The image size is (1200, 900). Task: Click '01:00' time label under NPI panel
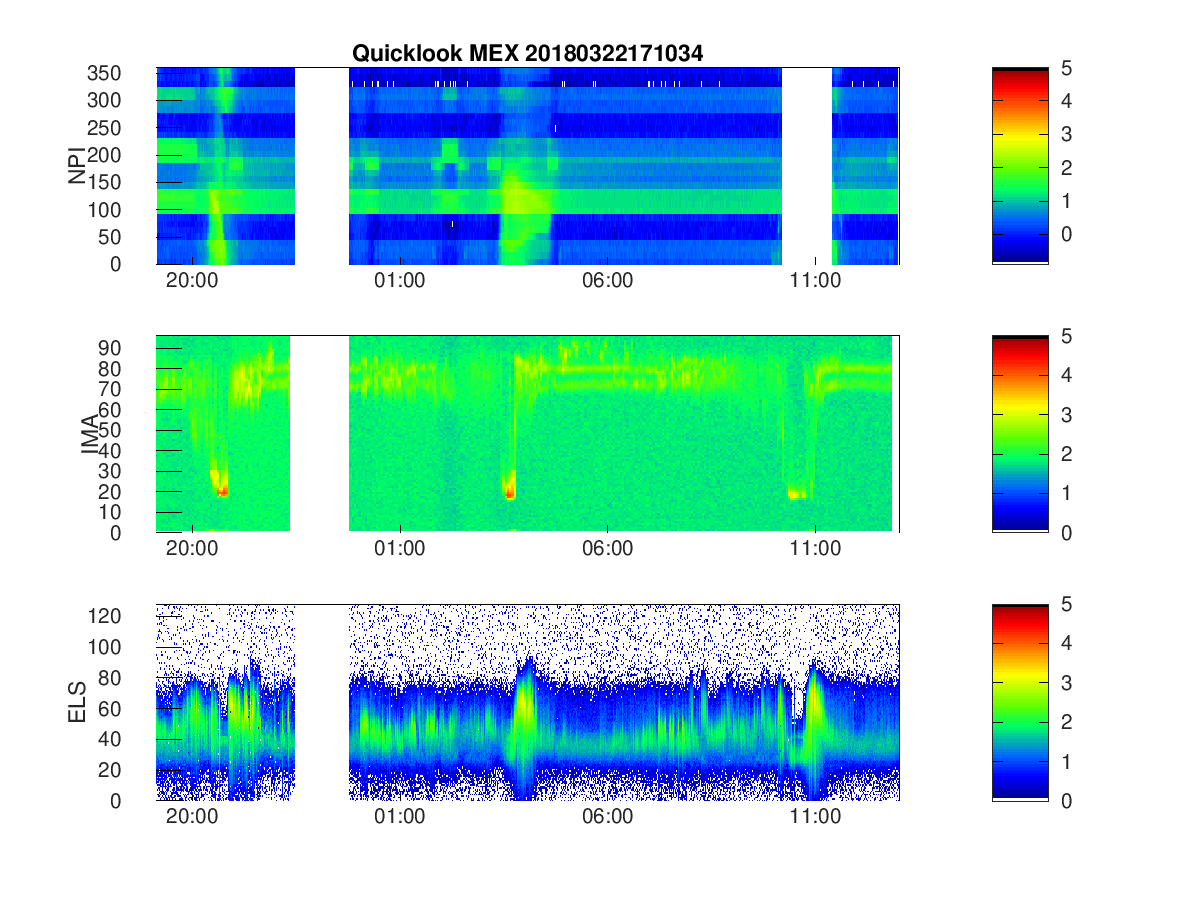click(400, 282)
